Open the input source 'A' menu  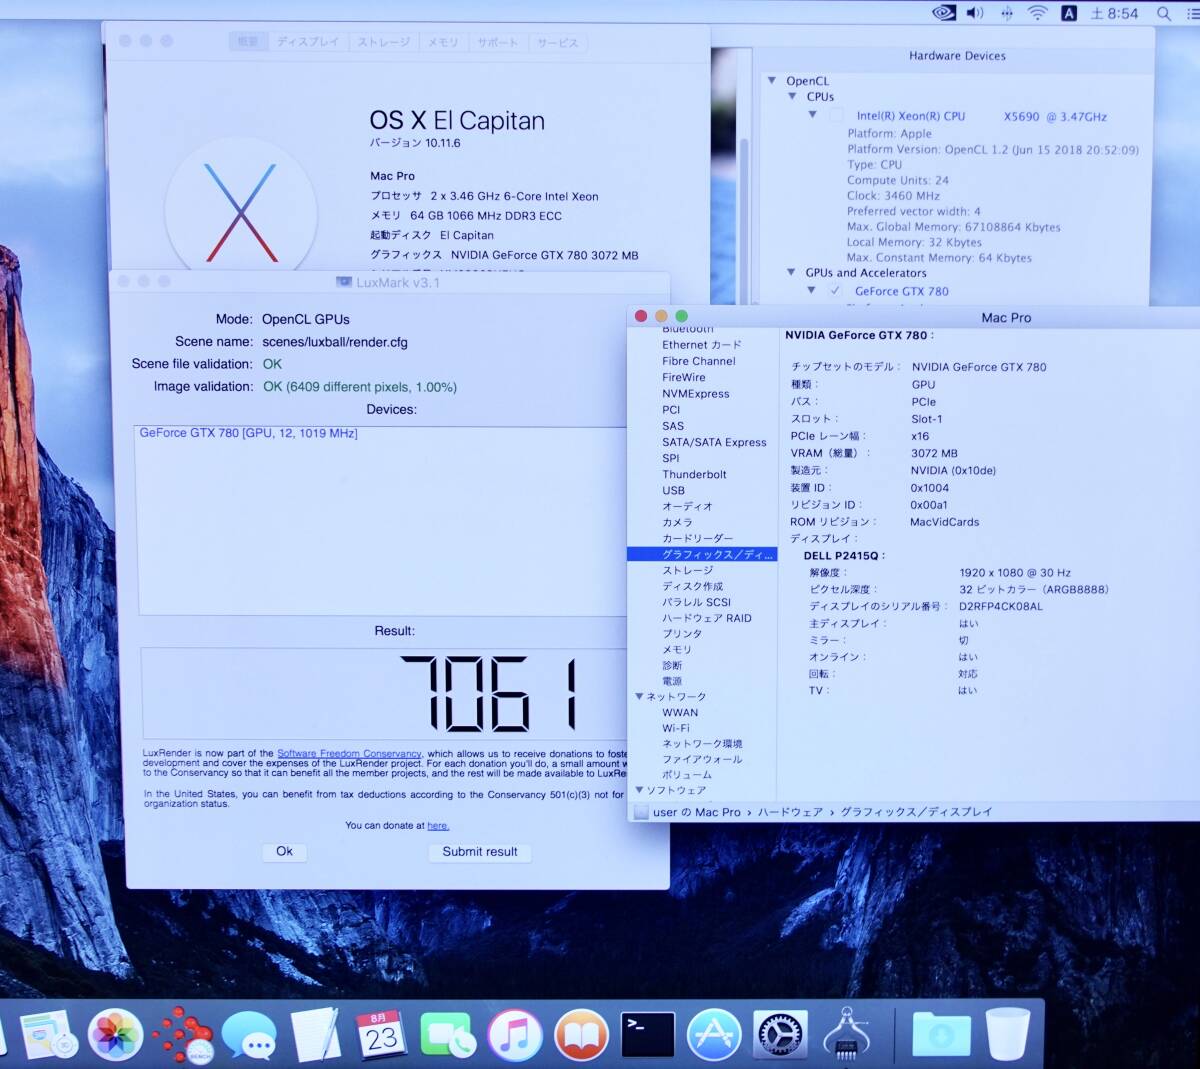[x=1069, y=13]
